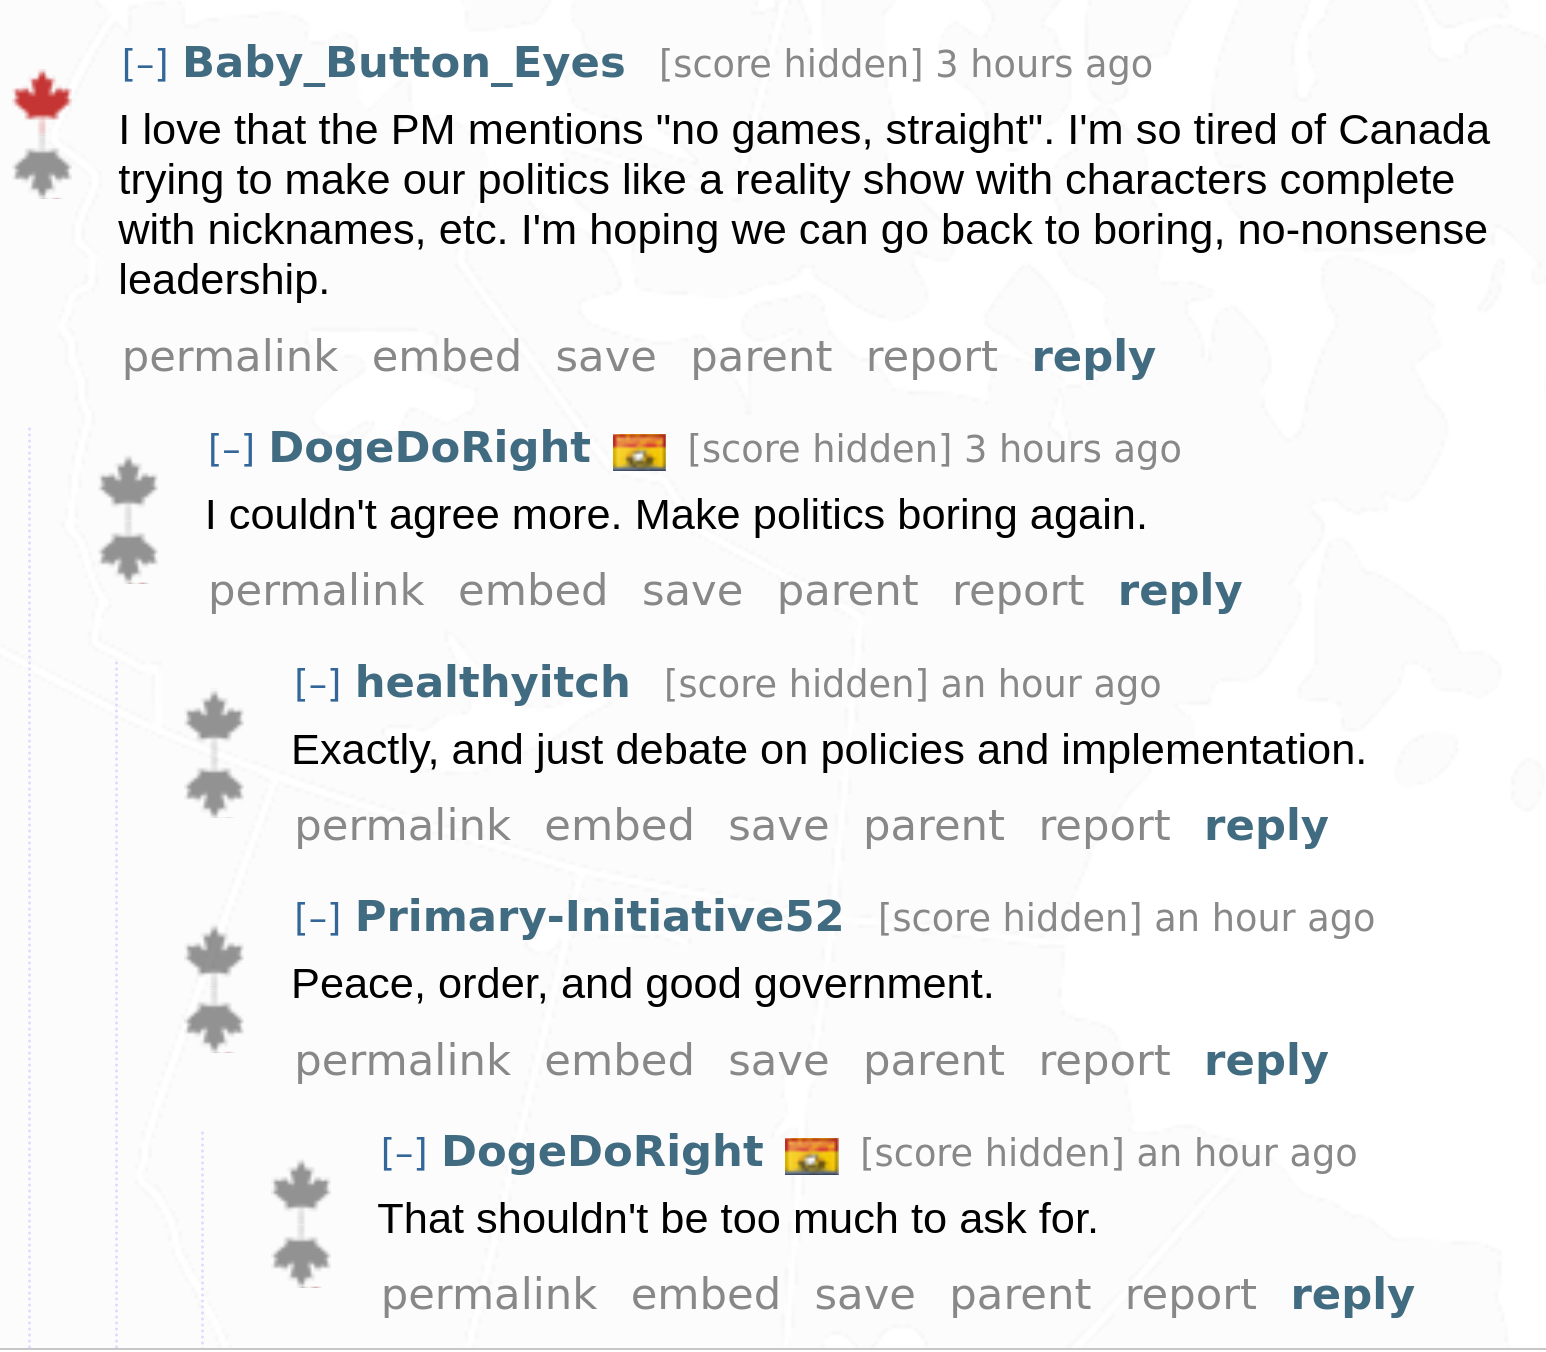Report DogeDoRight's "too much to ask" comment
The width and height of the screenshot is (1546, 1352).
[x=1190, y=1295]
